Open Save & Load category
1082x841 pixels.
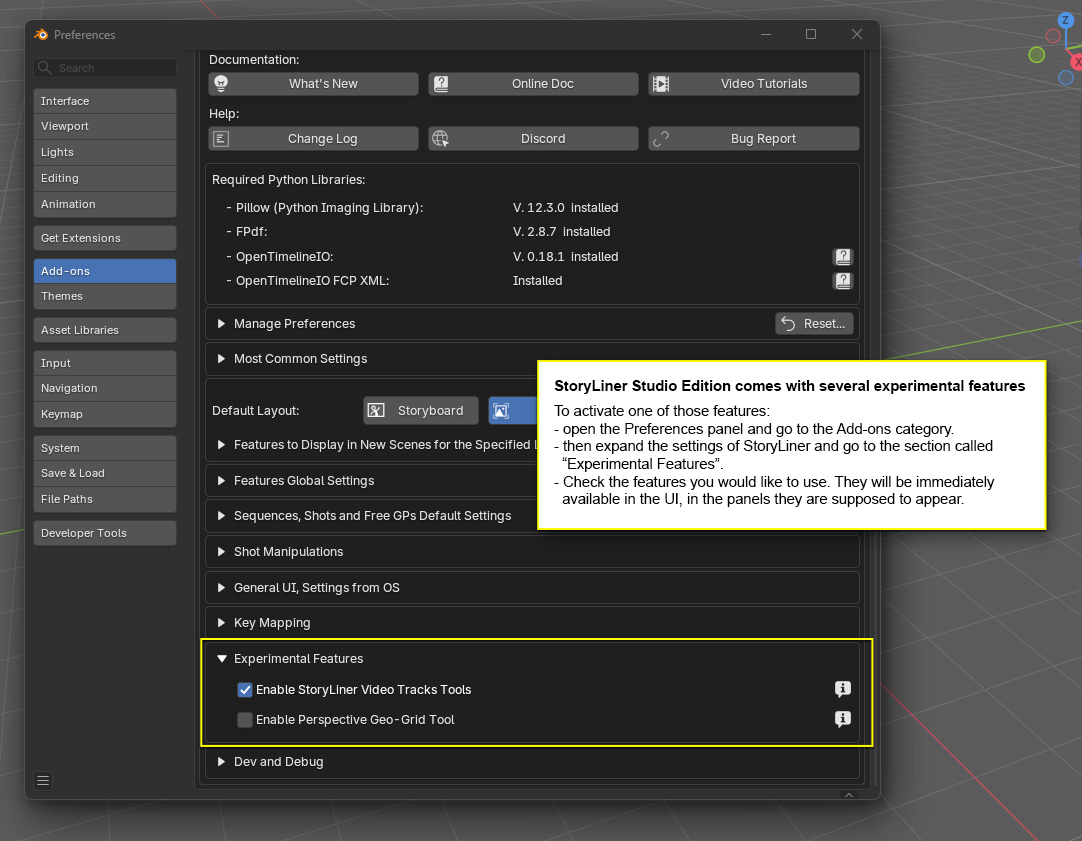(x=105, y=473)
